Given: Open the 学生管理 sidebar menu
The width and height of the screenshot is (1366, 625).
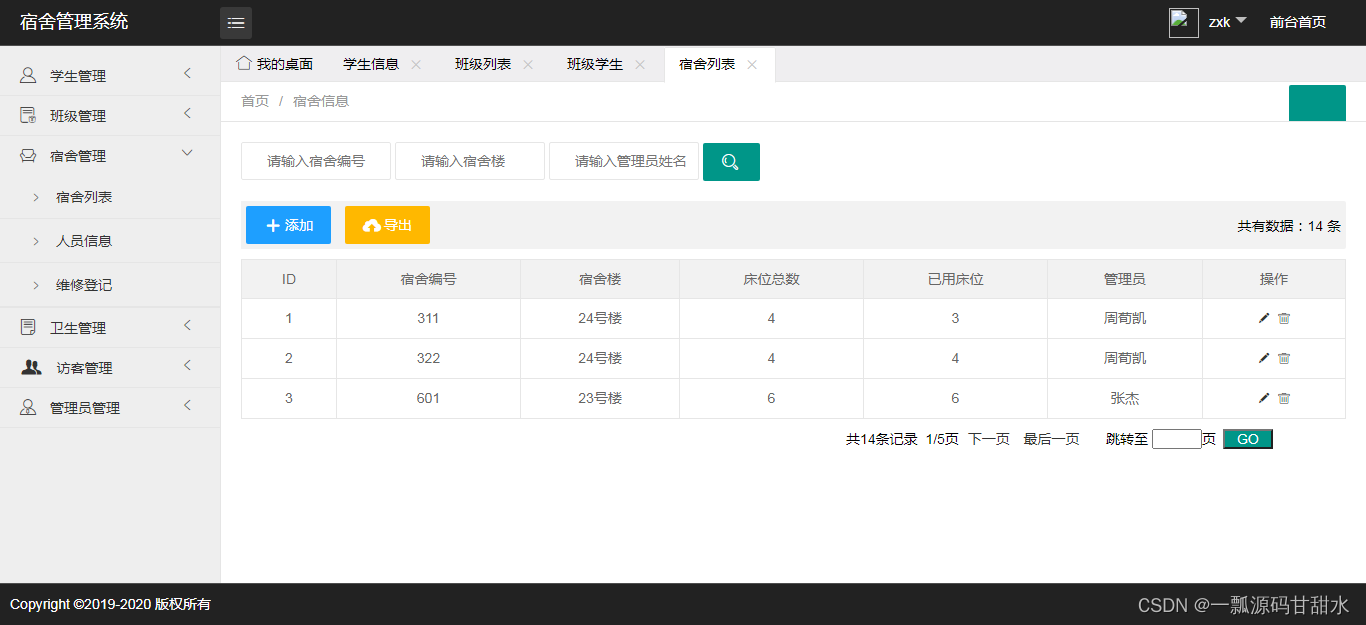Looking at the screenshot, I should coord(110,75).
